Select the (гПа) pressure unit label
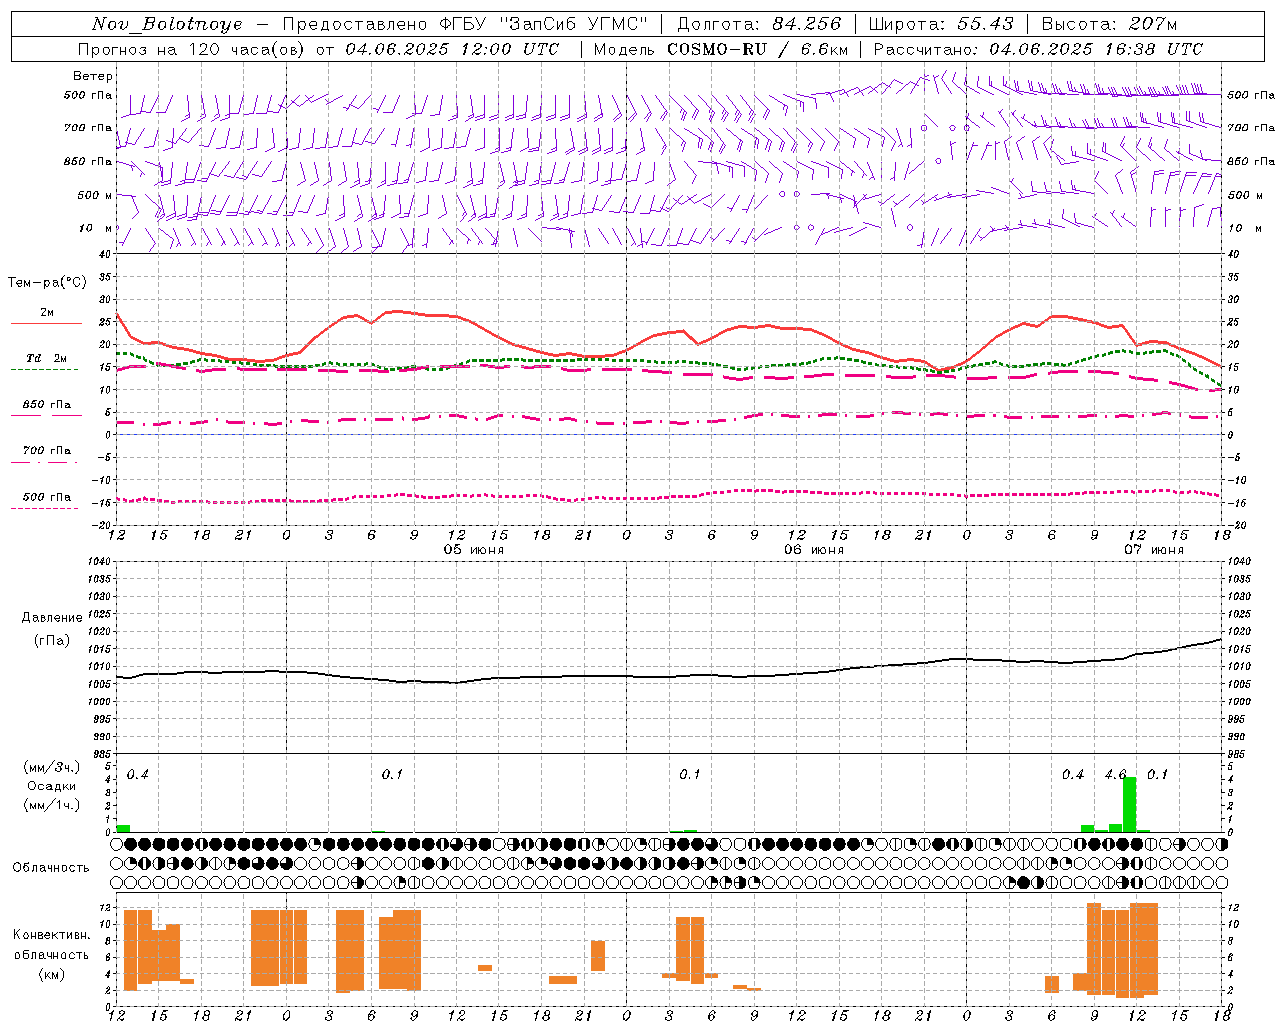Image resolution: width=1280 pixels, height=1024 pixels. (51, 641)
